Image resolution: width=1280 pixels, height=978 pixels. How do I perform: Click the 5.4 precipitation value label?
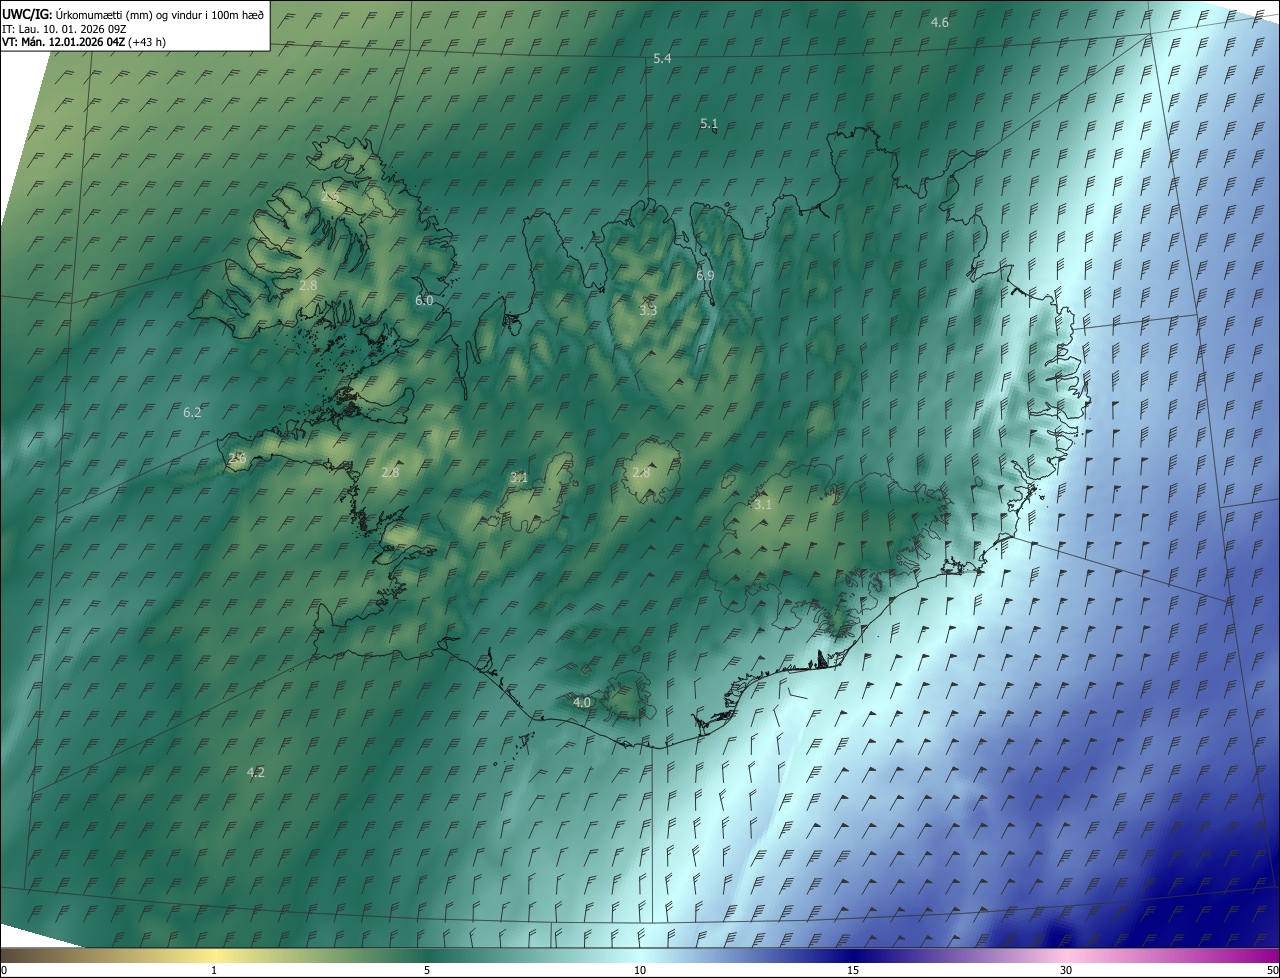point(662,59)
